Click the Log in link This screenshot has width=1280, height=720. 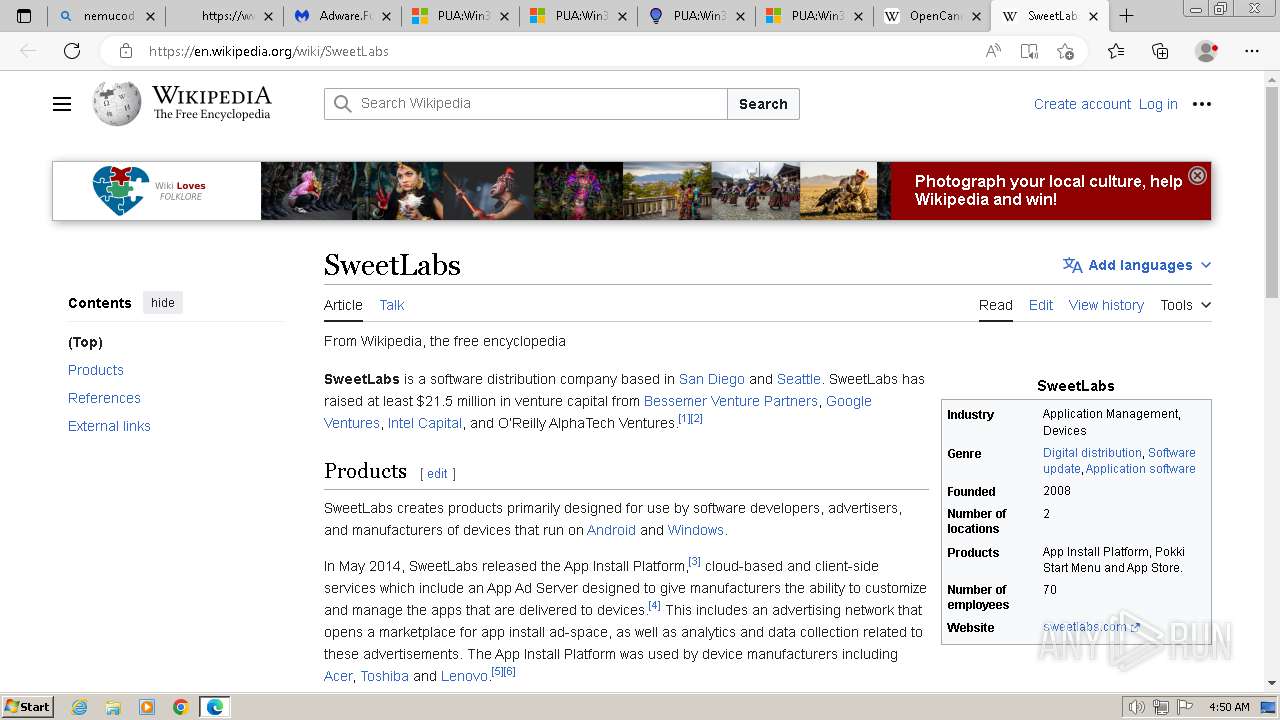tap(1158, 104)
